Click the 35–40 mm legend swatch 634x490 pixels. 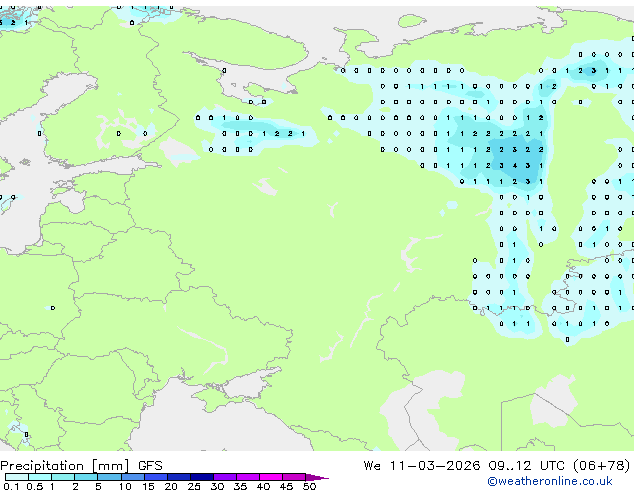(x=247, y=477)
